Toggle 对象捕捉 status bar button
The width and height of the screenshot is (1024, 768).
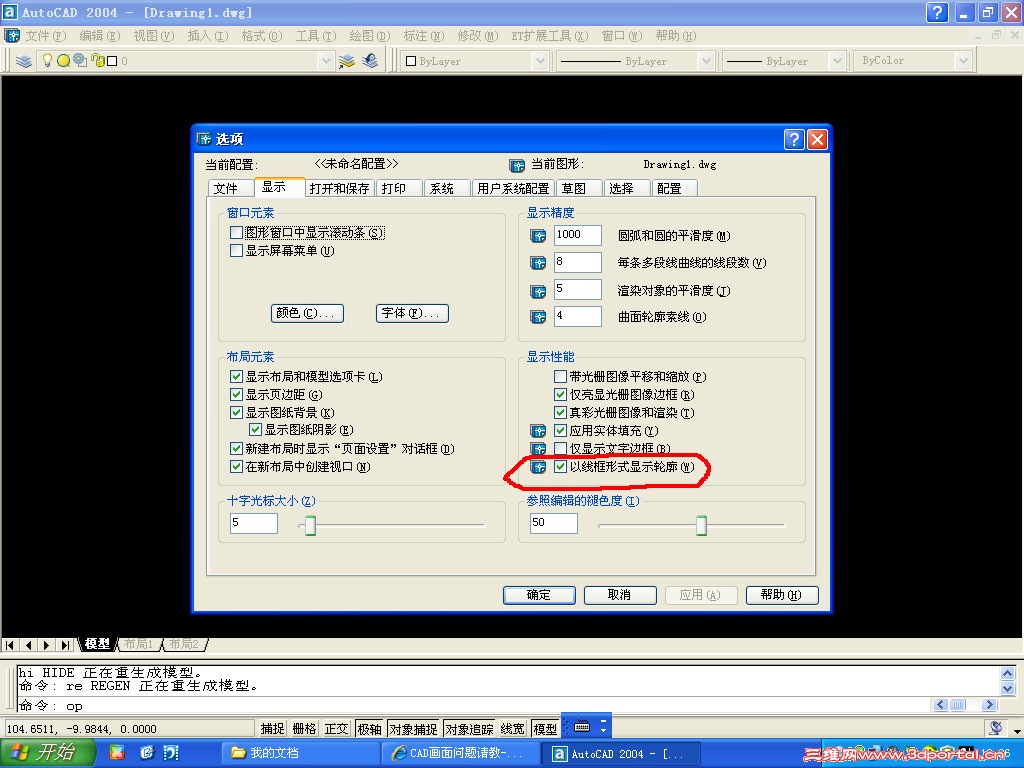click(x=413, y=729)
